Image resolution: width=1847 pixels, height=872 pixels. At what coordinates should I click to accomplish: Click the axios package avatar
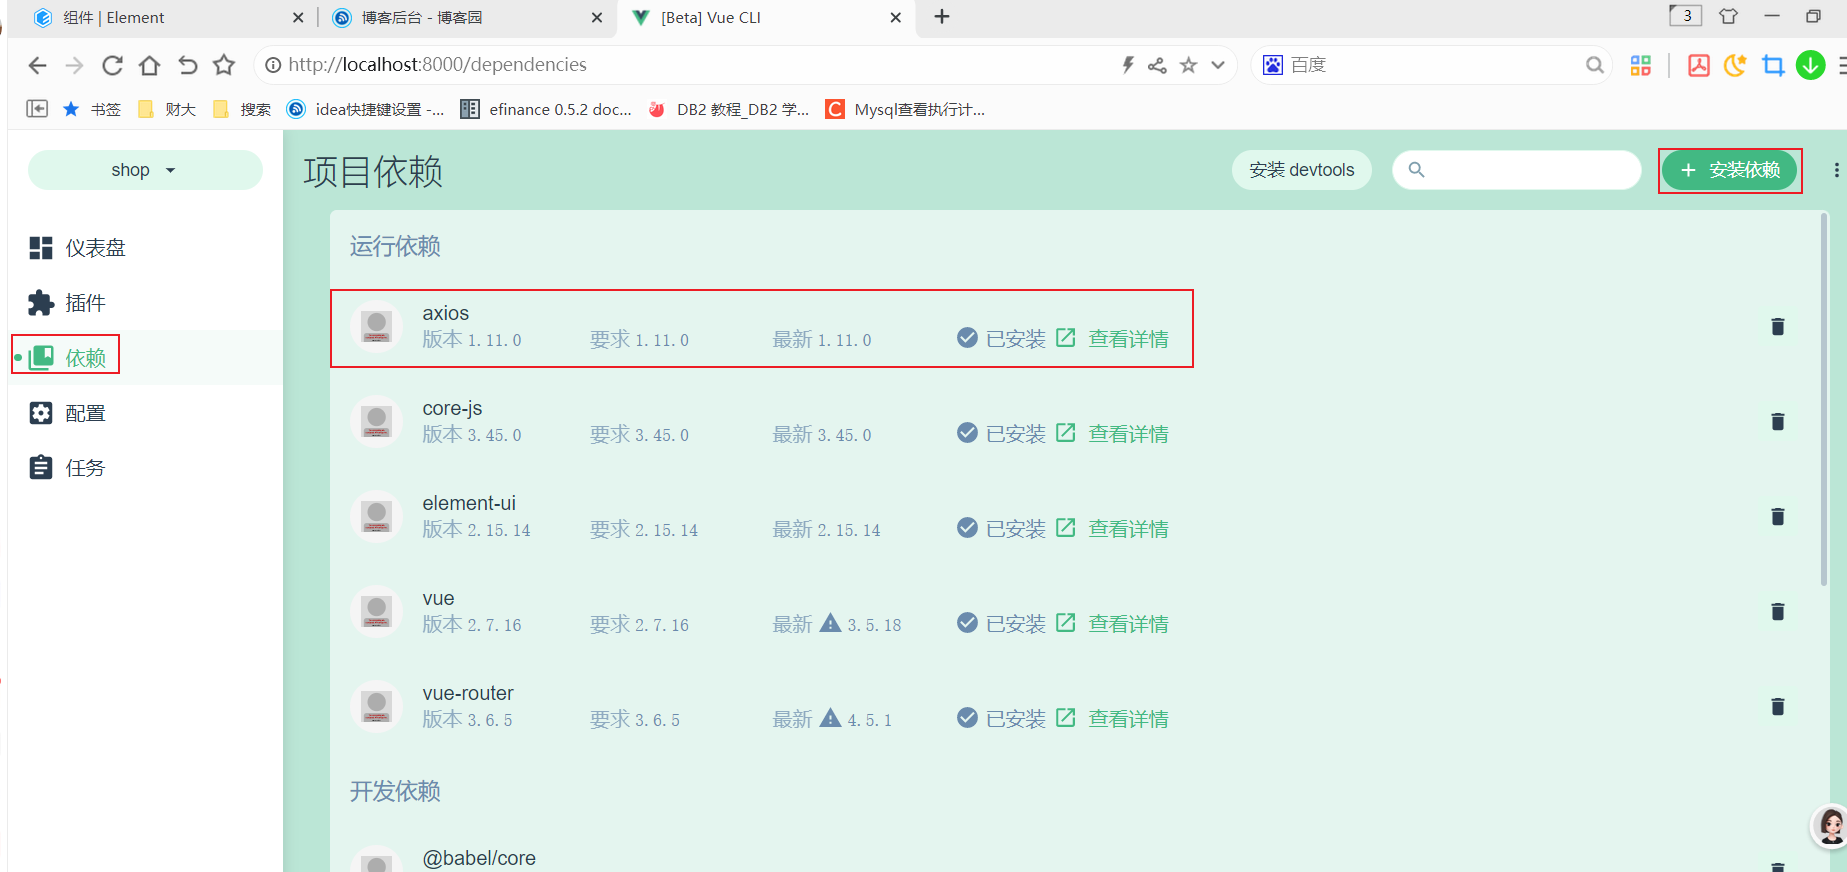pos(376,327)
